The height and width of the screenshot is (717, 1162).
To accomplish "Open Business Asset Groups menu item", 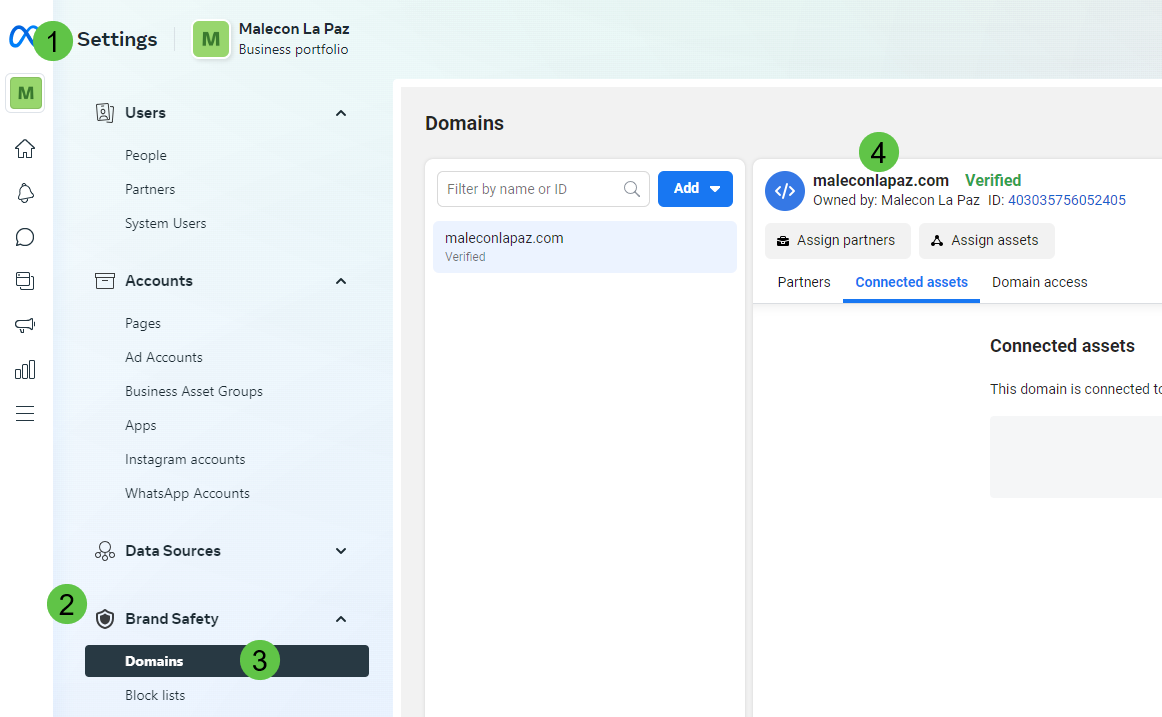I will pyautogui.click(x=194, y=392).
